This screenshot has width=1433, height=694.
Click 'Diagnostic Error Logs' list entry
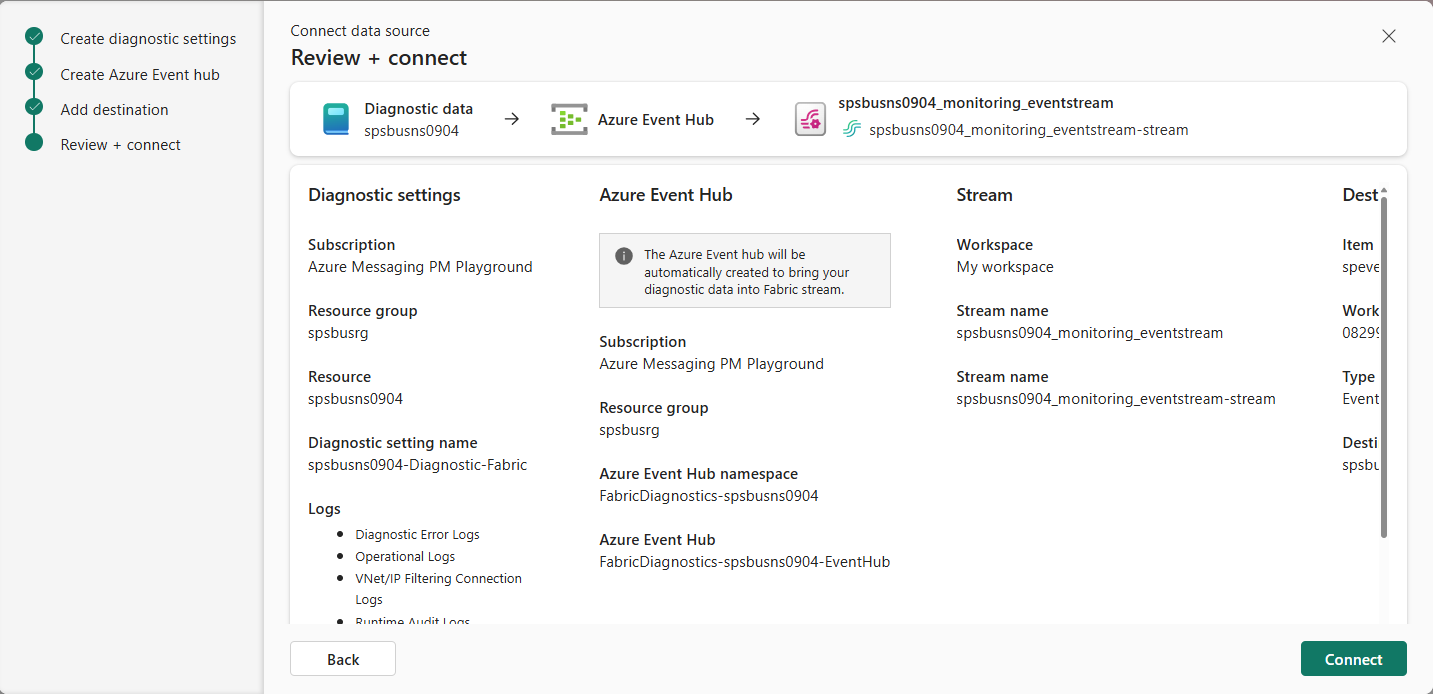417,534
